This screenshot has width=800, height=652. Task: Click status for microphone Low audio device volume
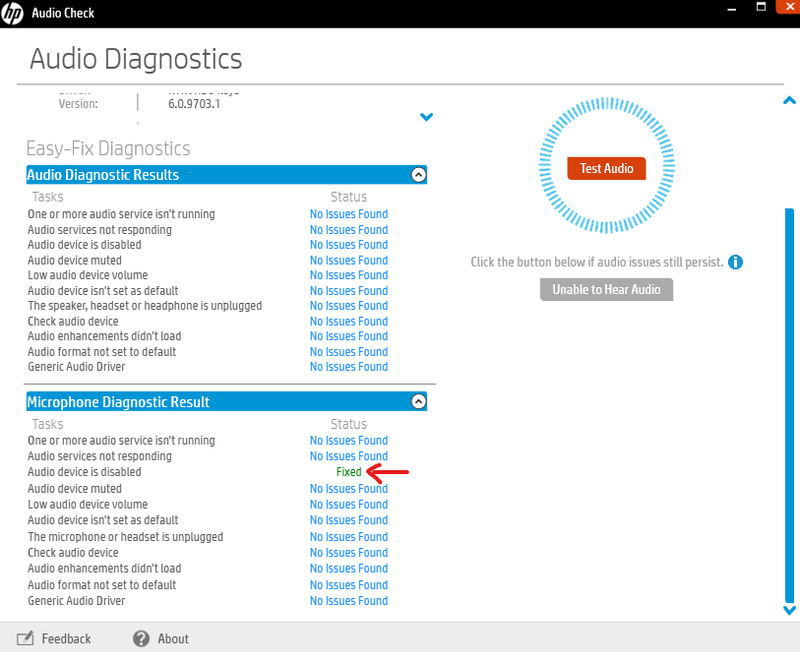pos(348,505)
